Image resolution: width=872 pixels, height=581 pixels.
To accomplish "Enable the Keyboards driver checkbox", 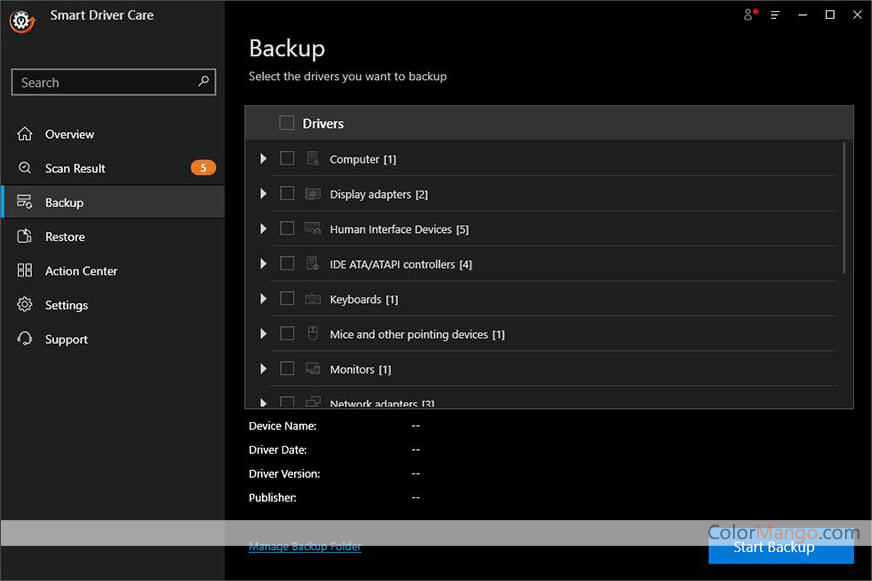I will click(x=287, y=299).
